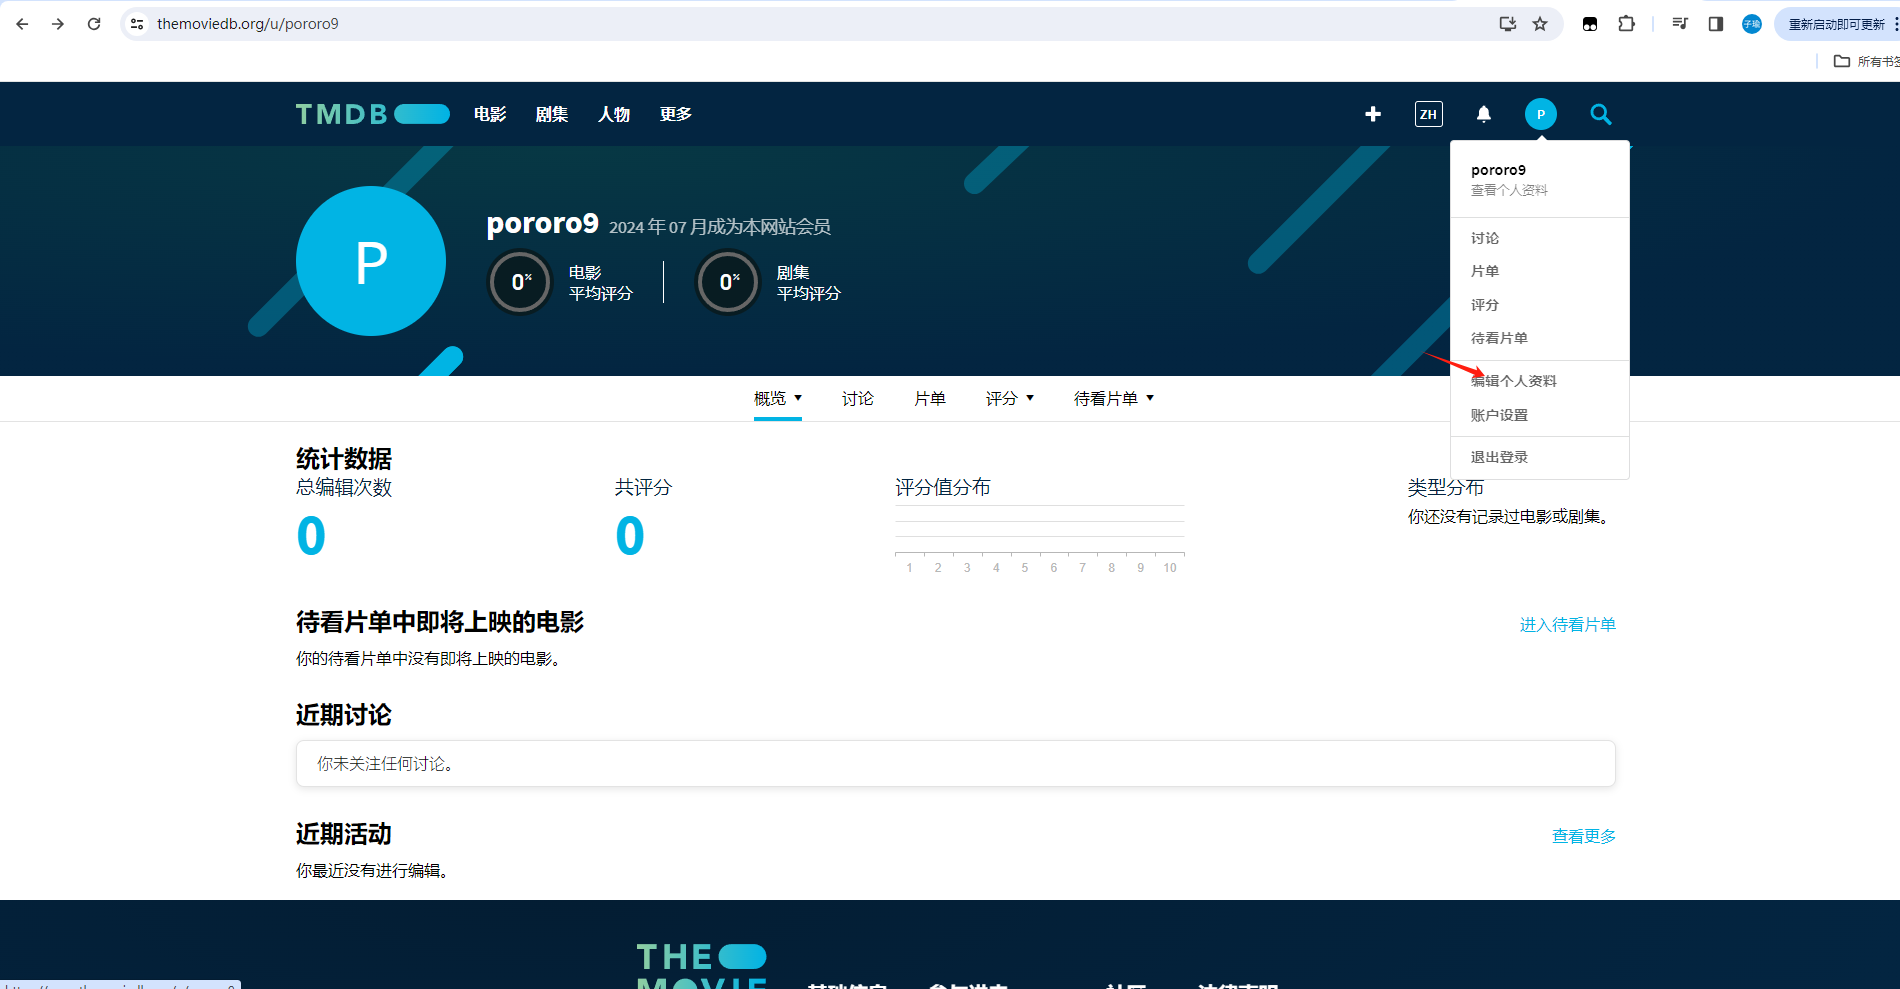Open Chrome profile avatar
The image size is (1900, 989).
[x=1752, y=24]
